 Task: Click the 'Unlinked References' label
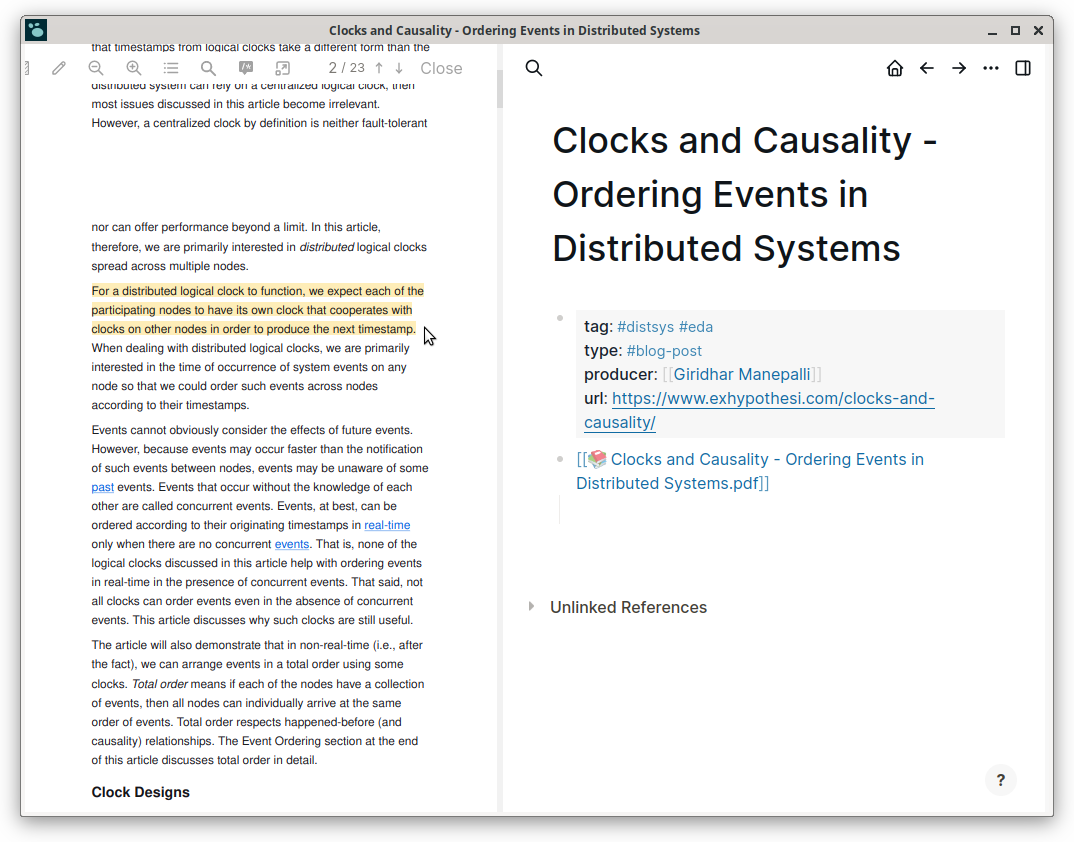628,607
